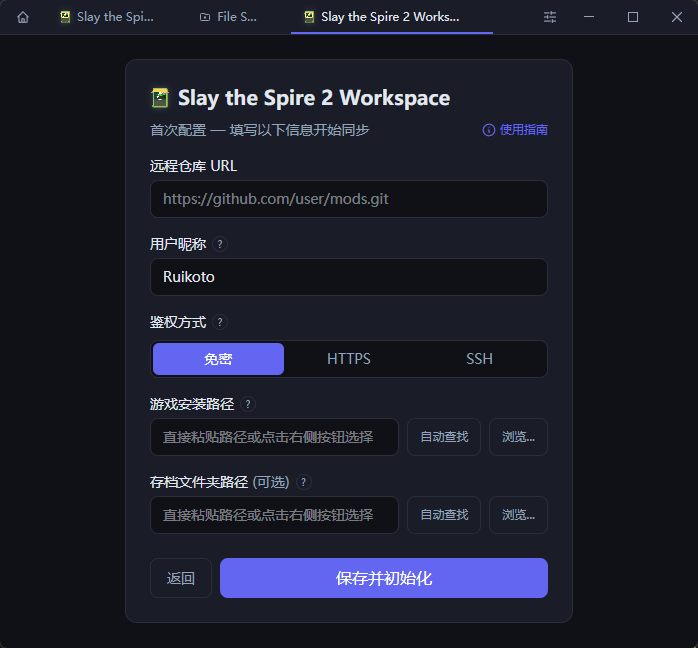Open the 使用指南 guide link
Viewport: 698px width, 648px height.
pyautogui.click(x=515, y=130)
